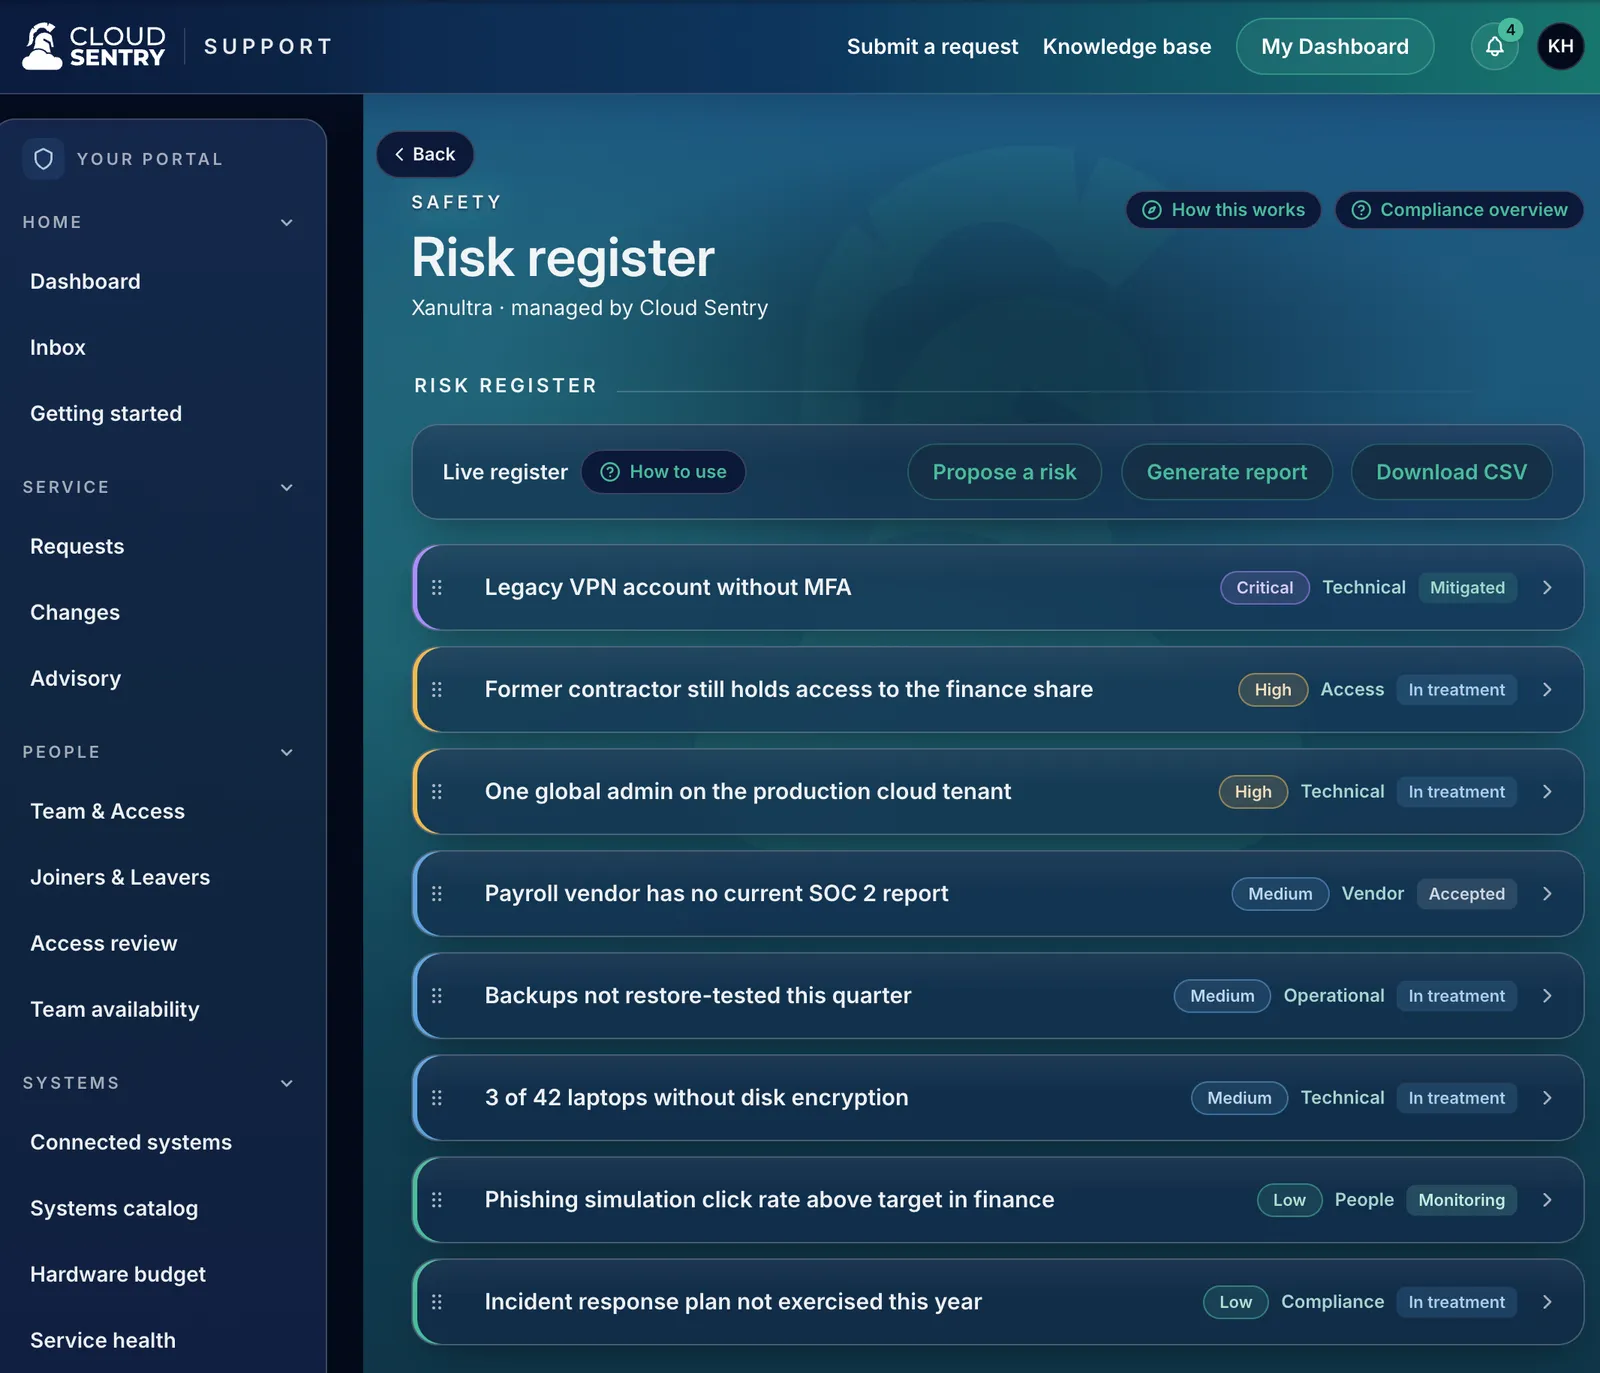Click drag handle on Payroll vendor row

tap(437, 894)
